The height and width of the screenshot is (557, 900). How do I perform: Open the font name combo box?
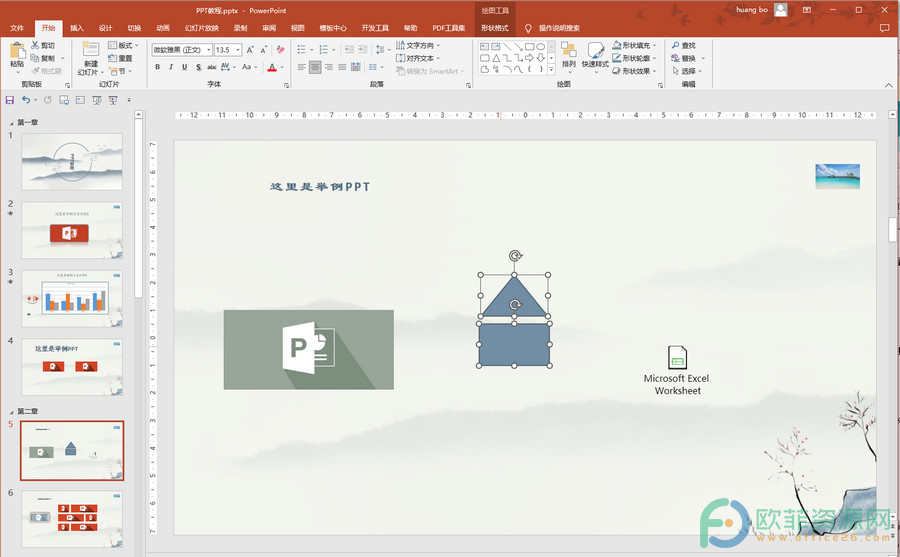(x=182, y=50)
